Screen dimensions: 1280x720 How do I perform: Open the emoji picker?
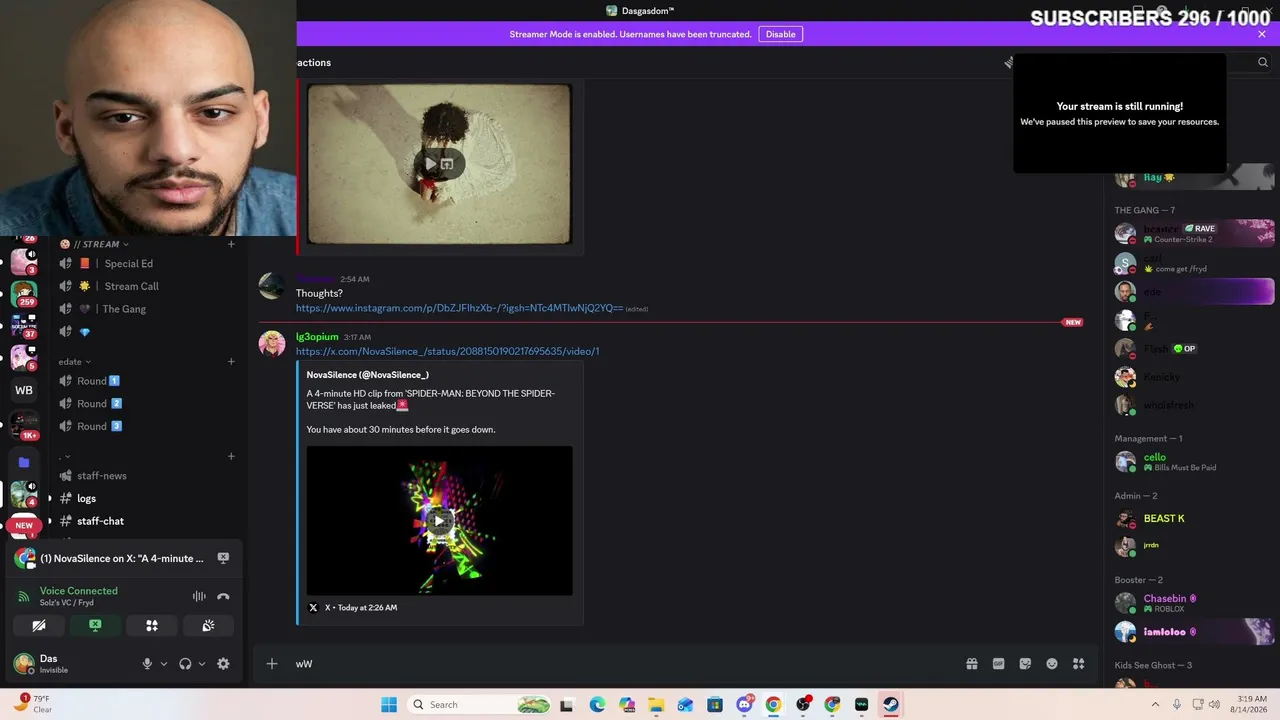pos(1052,664)
